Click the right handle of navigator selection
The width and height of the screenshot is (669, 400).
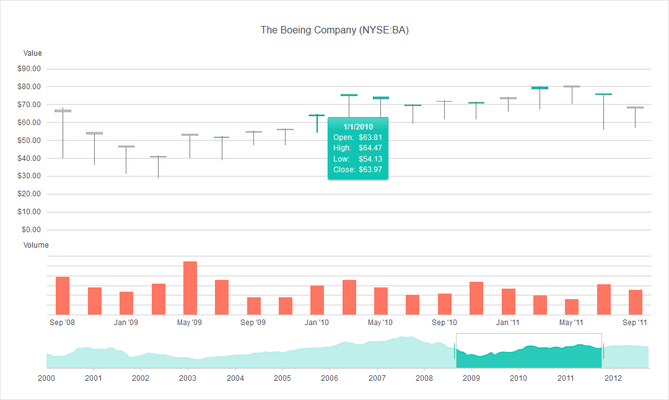point(603,351)
